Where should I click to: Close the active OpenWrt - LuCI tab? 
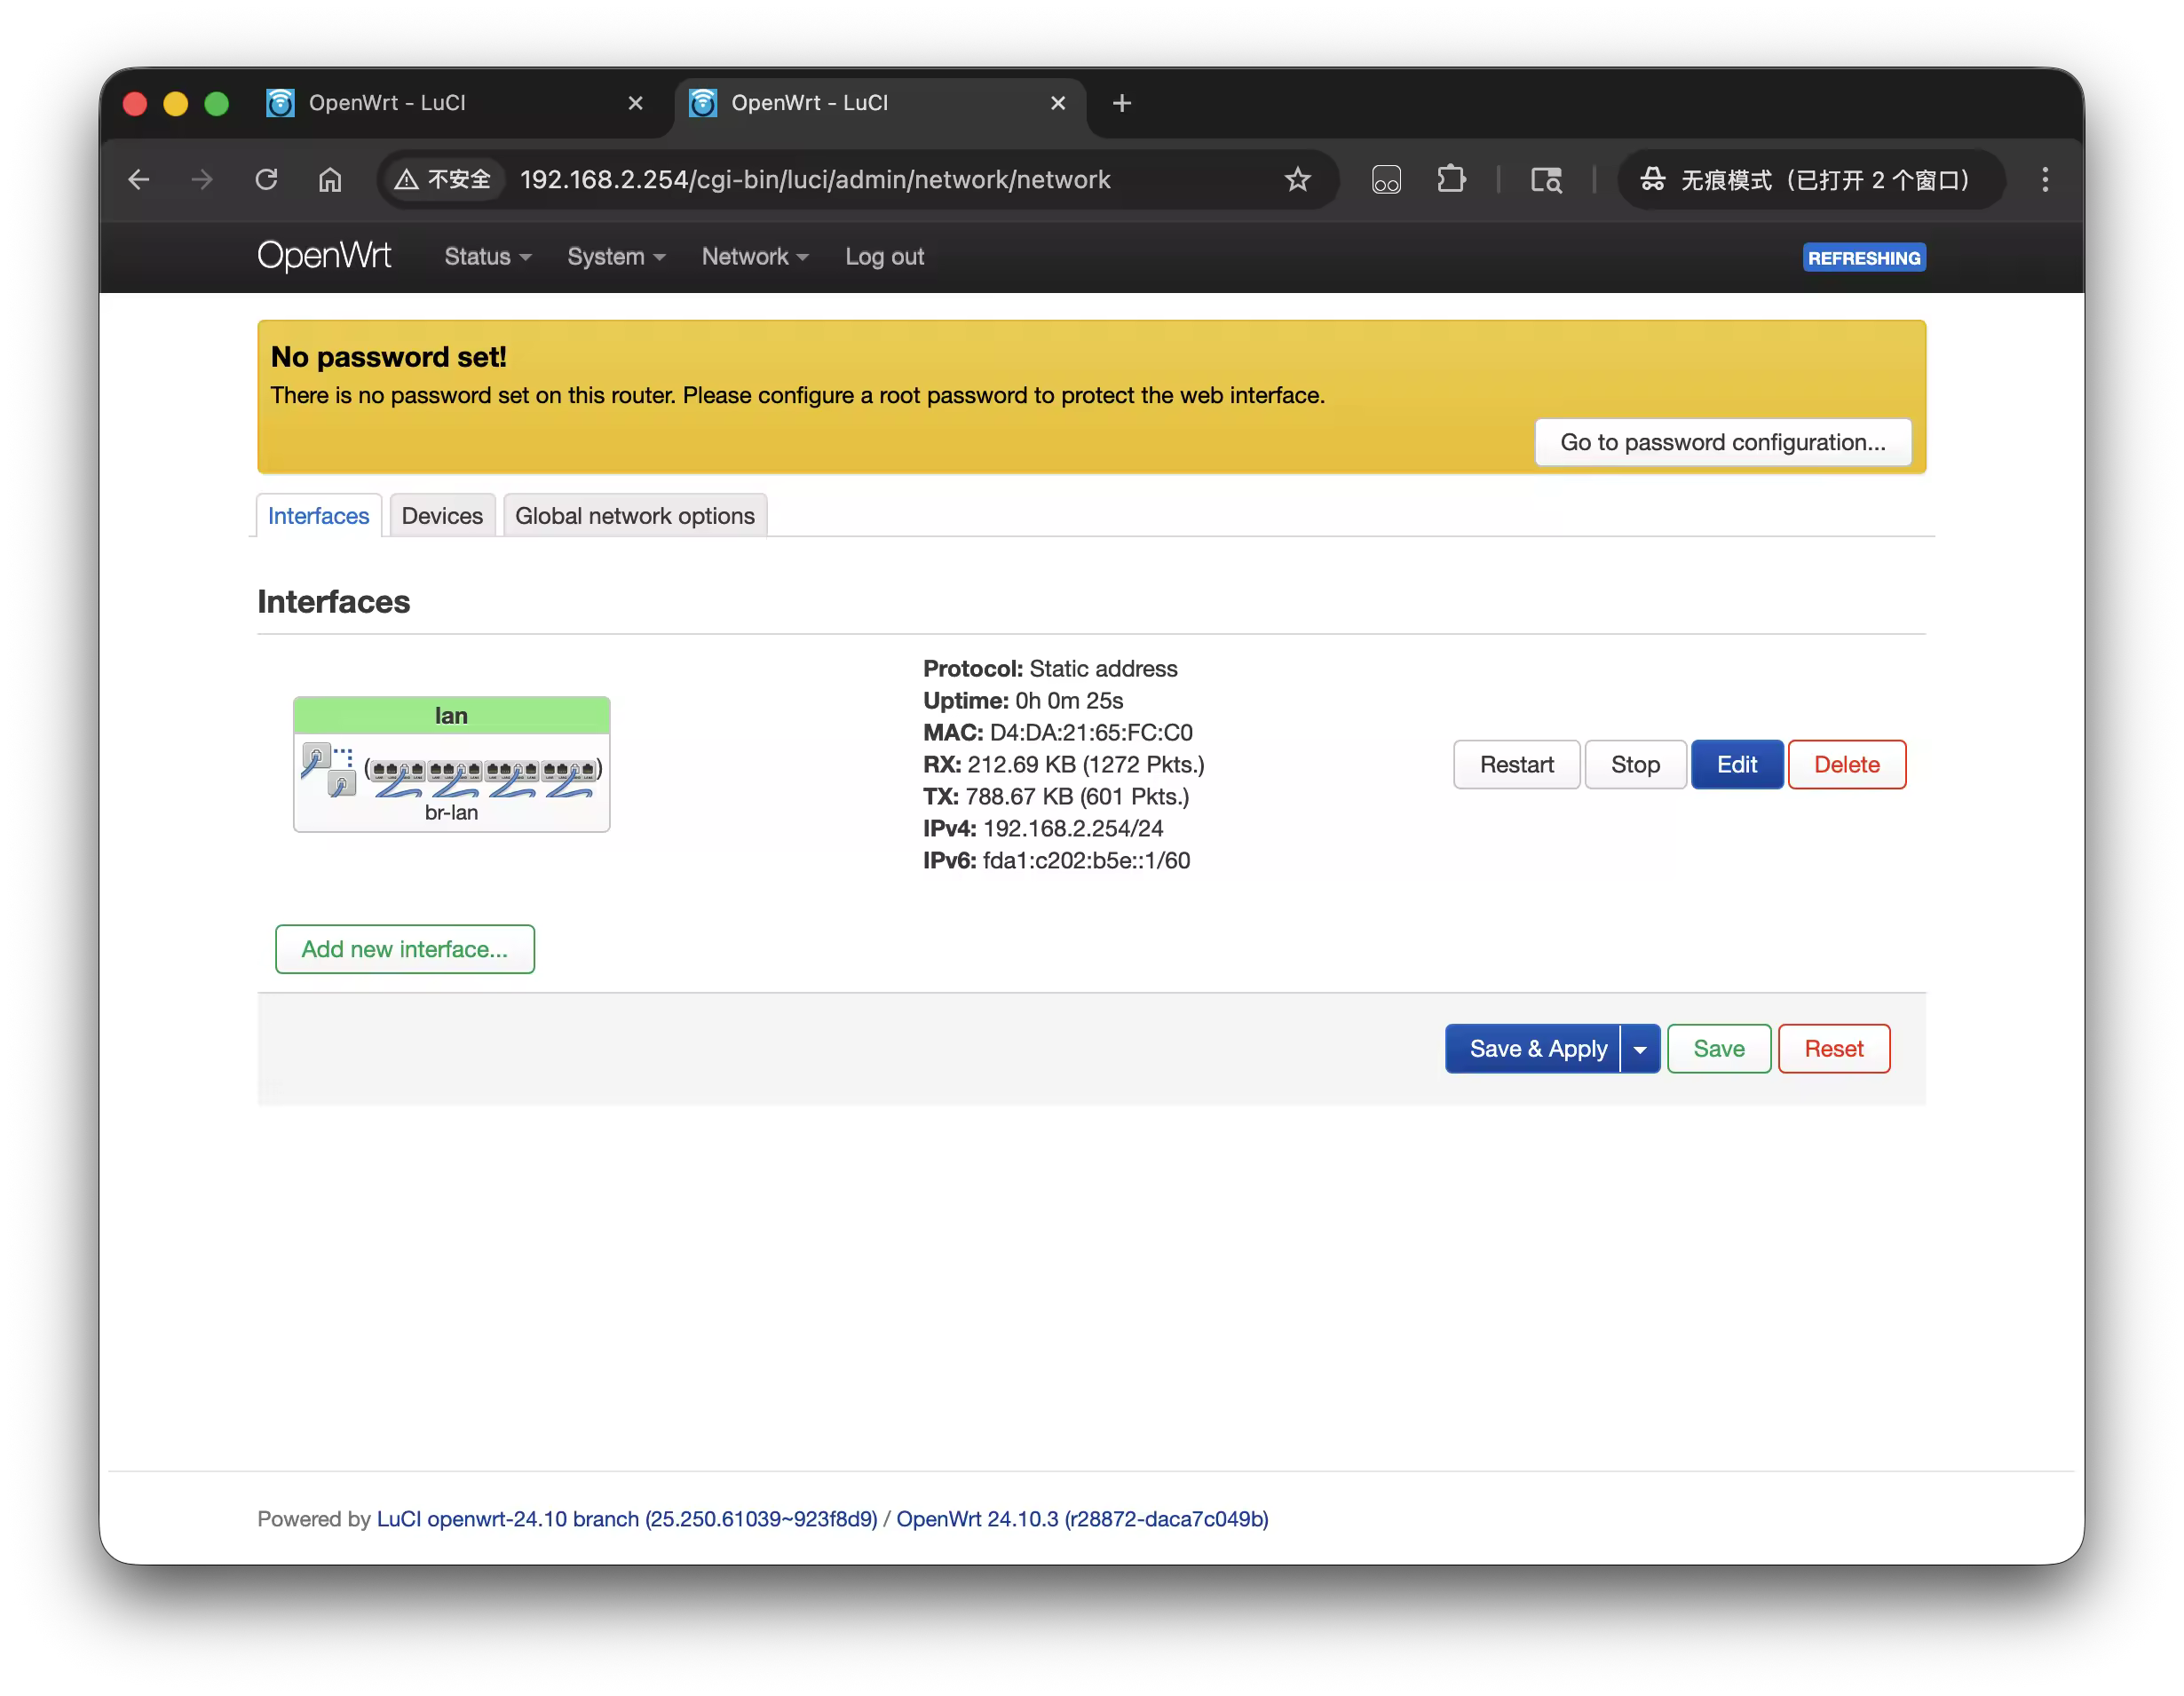1058,103
